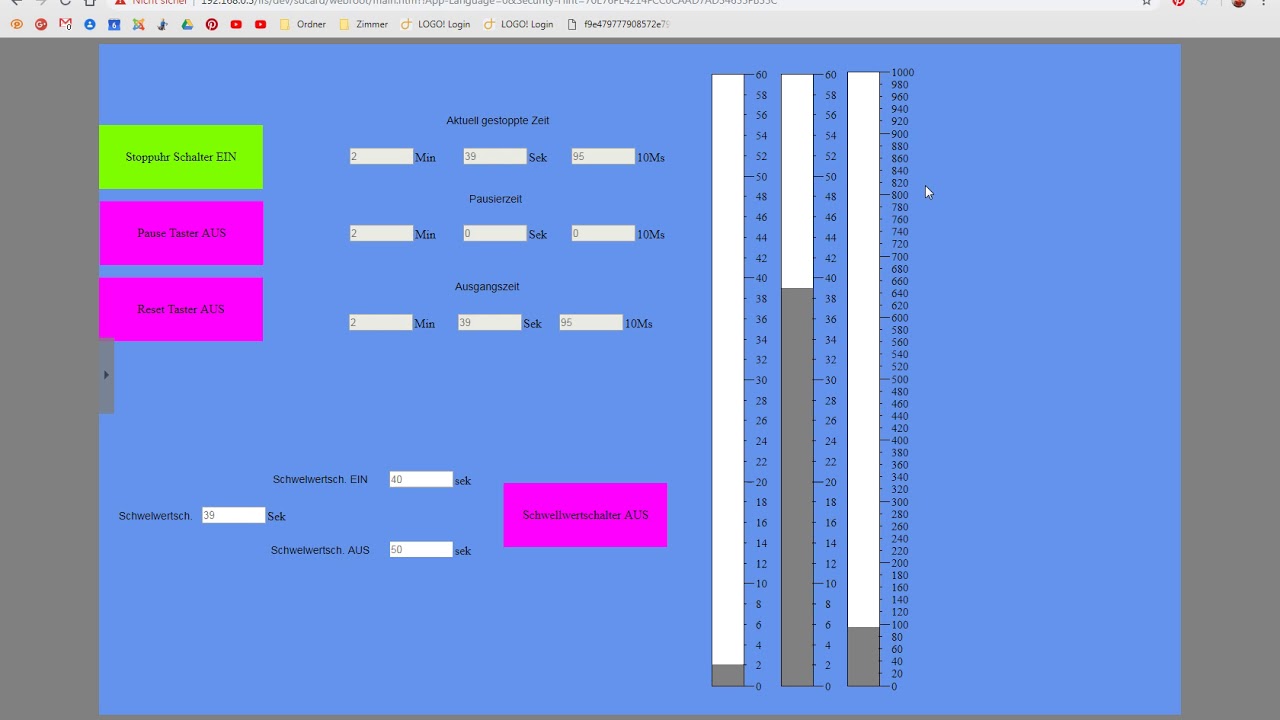Focus the Min field under Ausgangszeit
The height and width of the screenshot is (720, 1280).
click(381, 322)
